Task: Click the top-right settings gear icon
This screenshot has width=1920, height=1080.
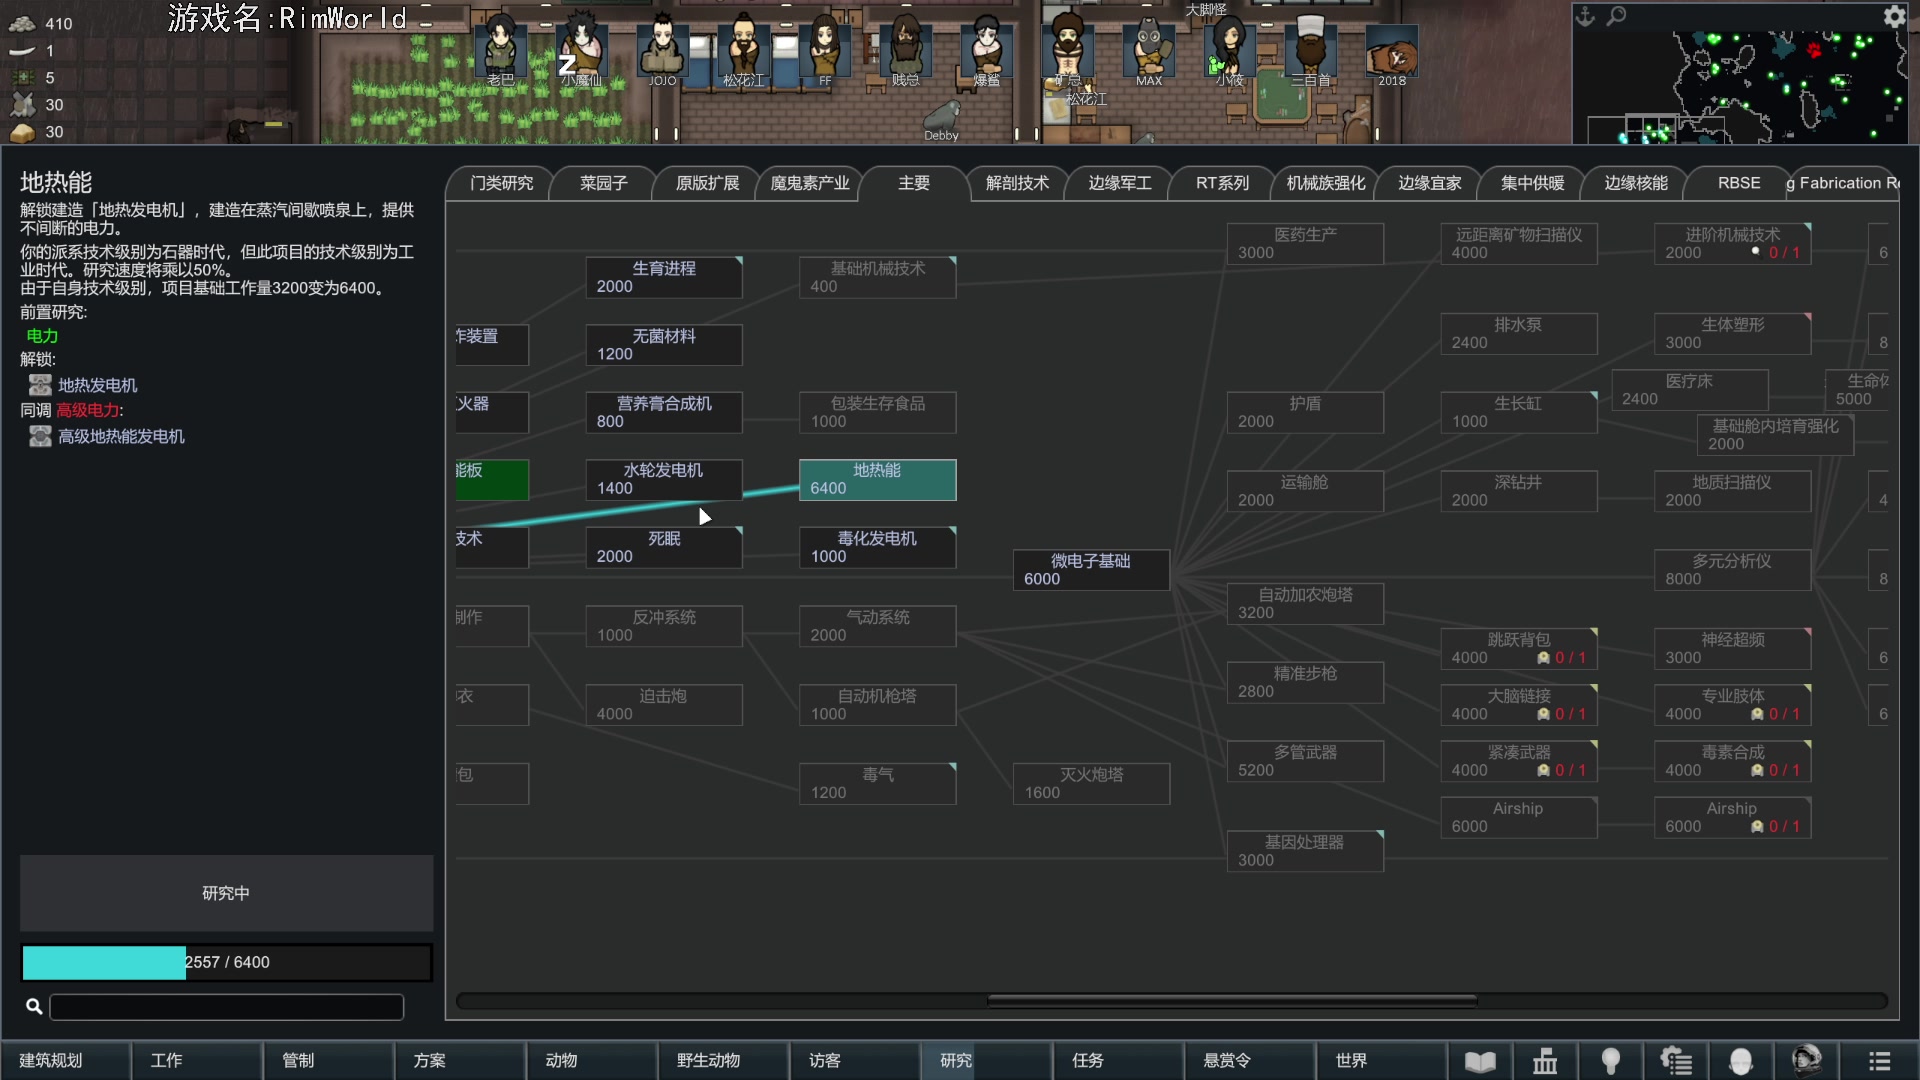Action: point(1894,16)
